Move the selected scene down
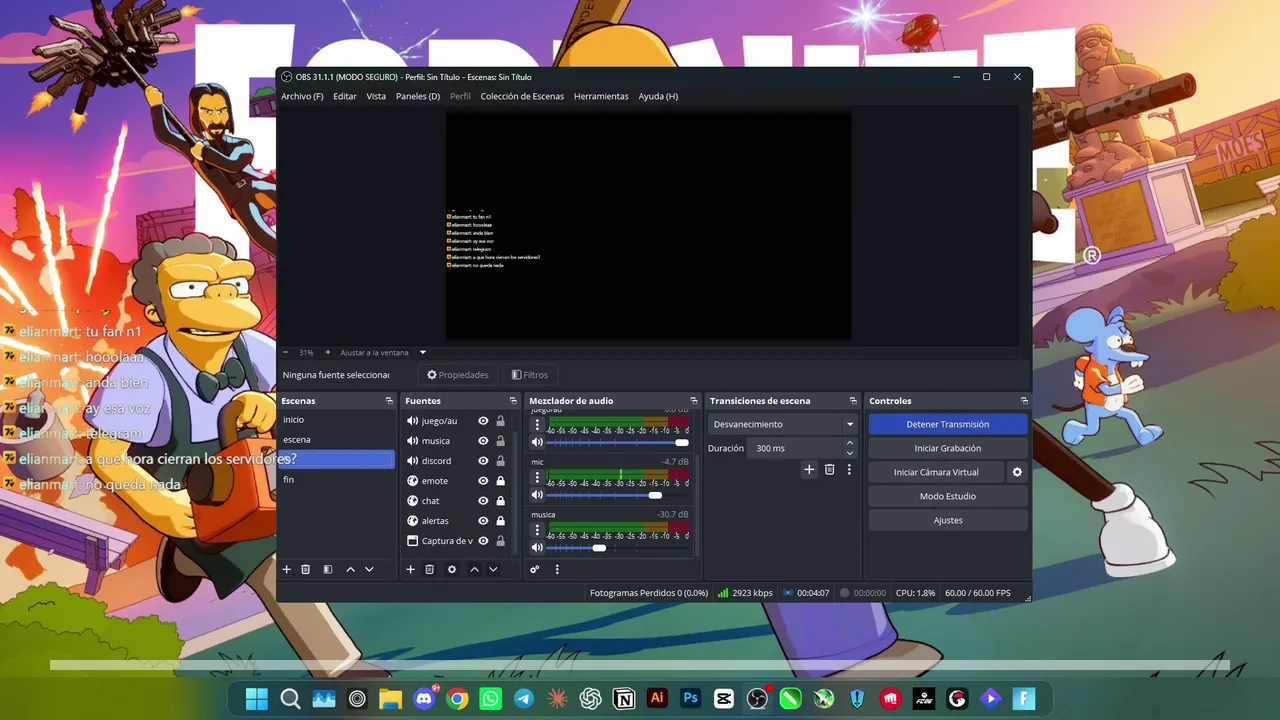Viewport: 1280px width, 720px height. [x=369, y=569]
